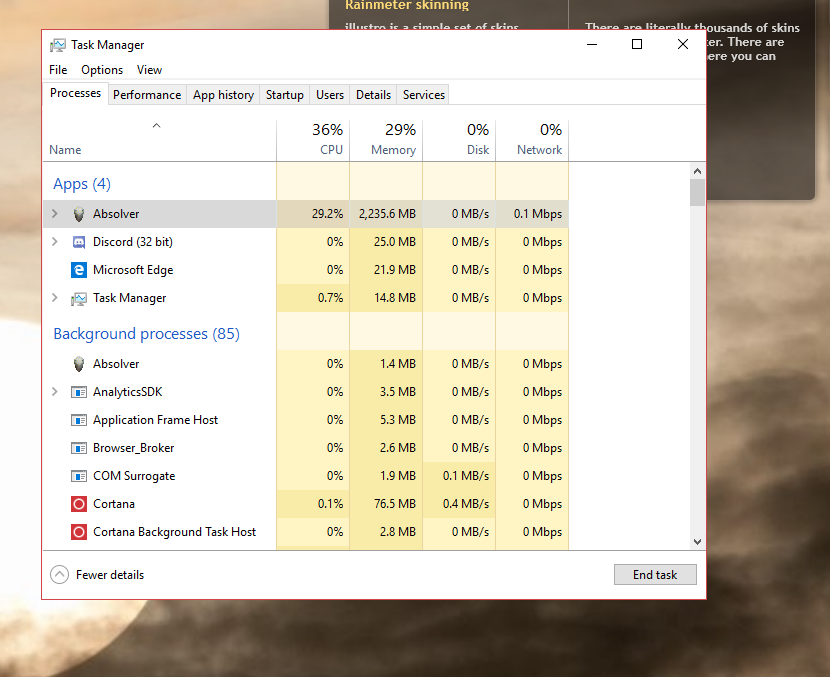The image size is (830, 677).
Task: Select the Apps (4) group header
Action: click(82, 184)
